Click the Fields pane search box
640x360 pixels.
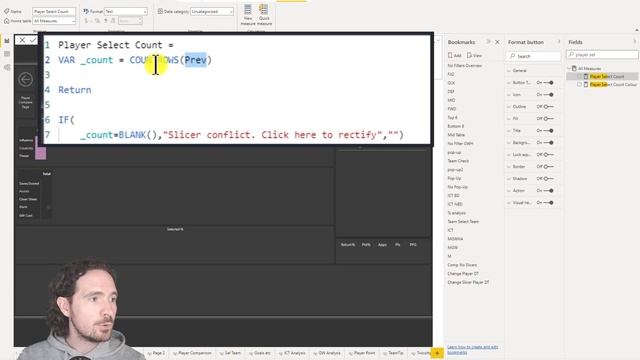[x=602, y=54]
